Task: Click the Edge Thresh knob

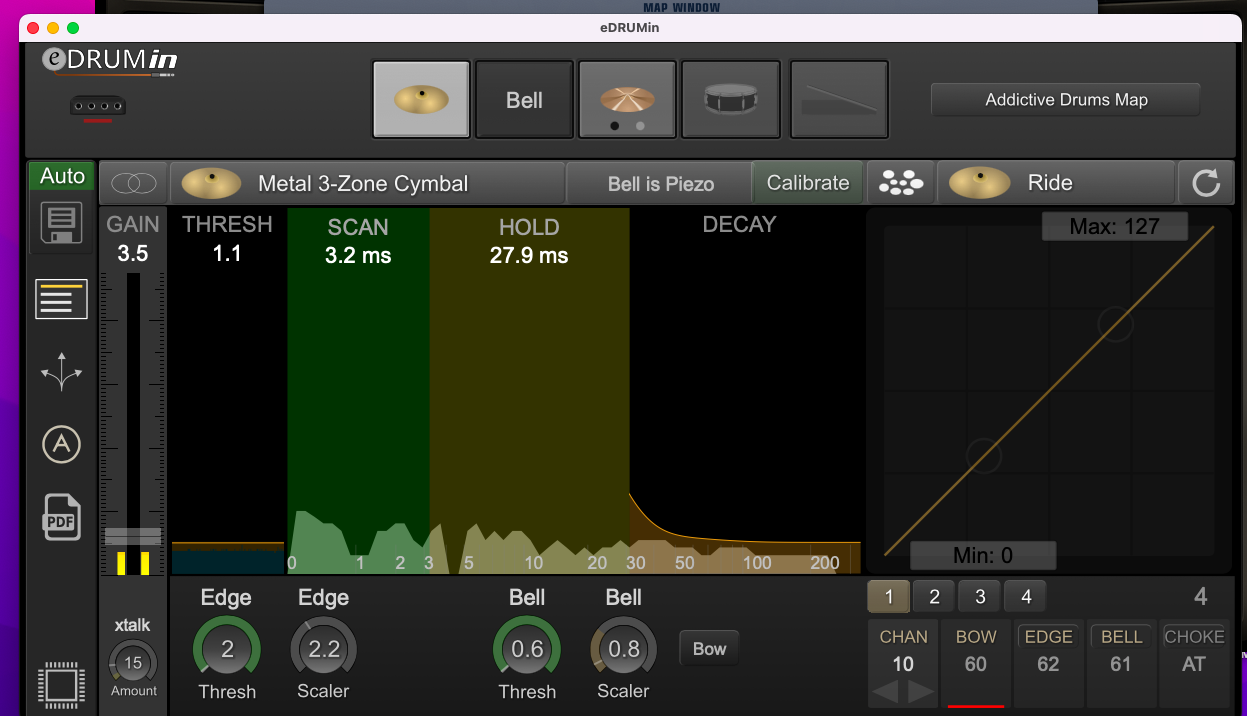Action: pyautogui.click(x=227, y=649)
